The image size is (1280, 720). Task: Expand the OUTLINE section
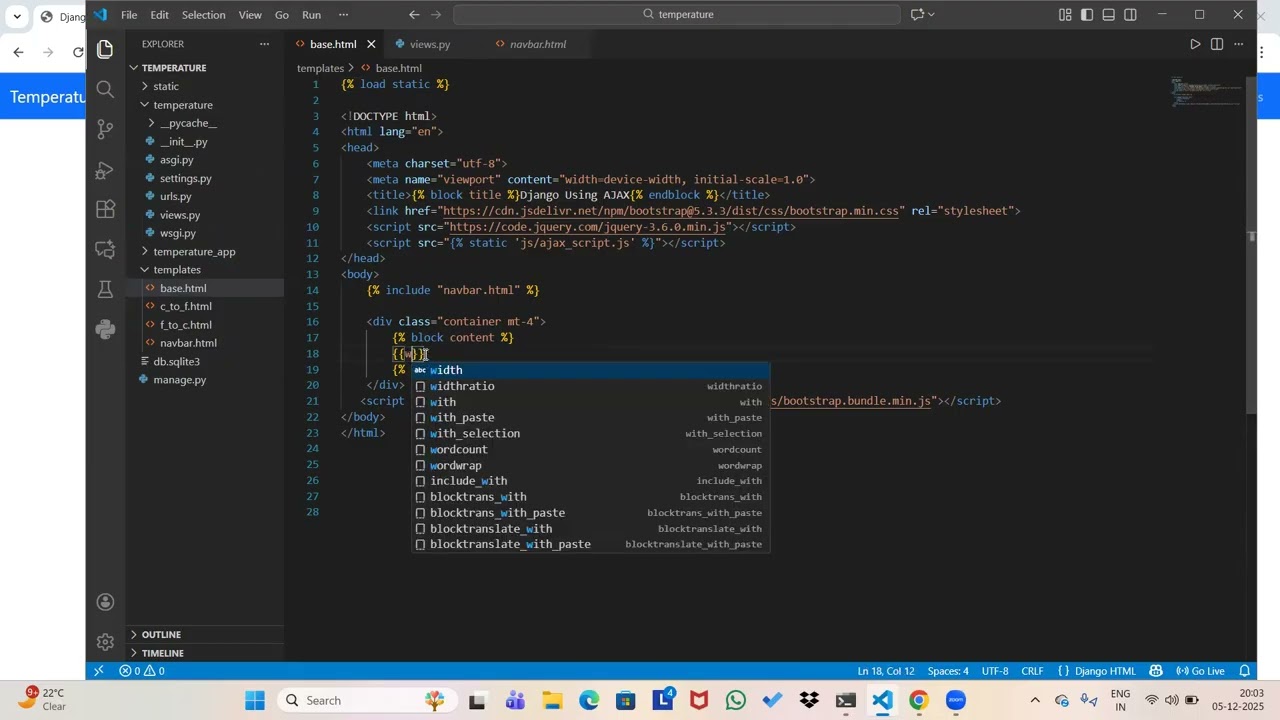pyautogui.click(x=205, y=634)
